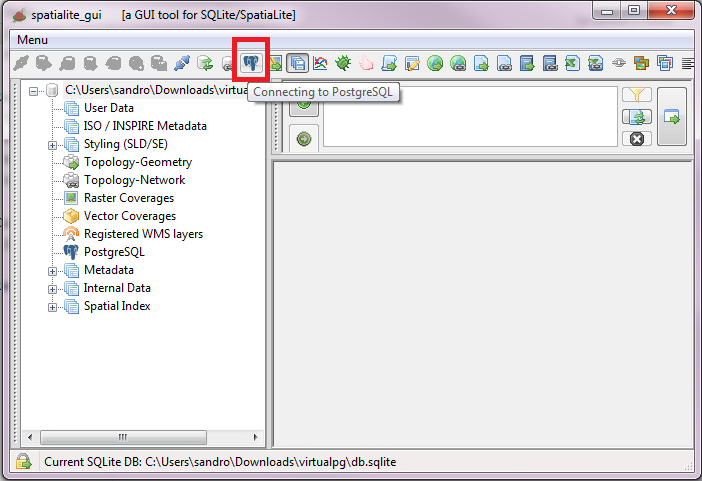Viewport: 702px width, 481px height.
Task: Collapse the database path root node
Action: point(34,91)
